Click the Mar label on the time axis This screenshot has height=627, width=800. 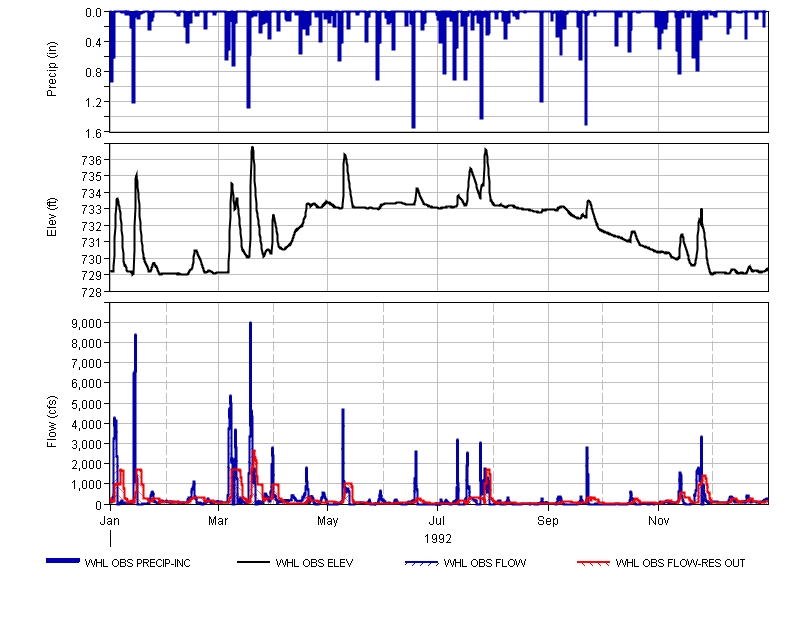tap(218, 522)
